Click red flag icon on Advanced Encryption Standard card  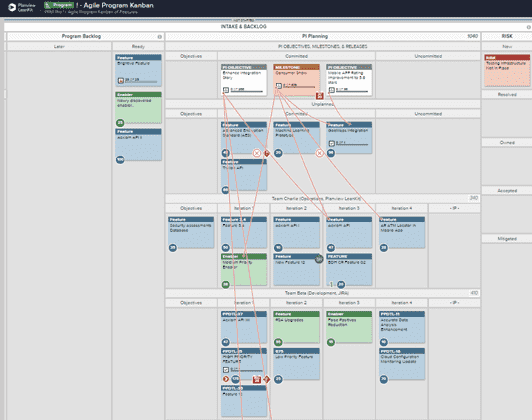267,153
